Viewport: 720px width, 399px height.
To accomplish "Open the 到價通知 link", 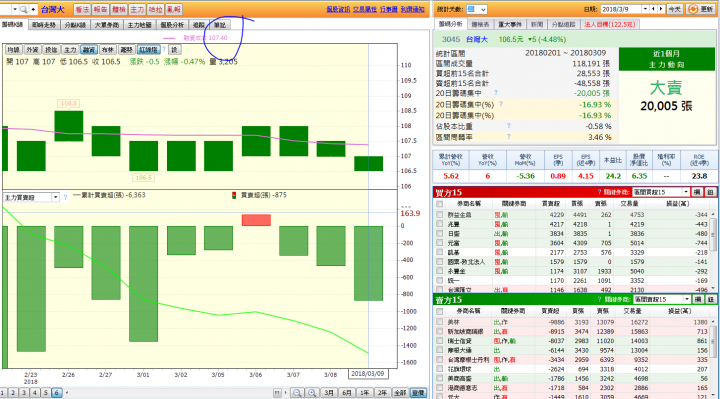I will click(x=412, y=9).
